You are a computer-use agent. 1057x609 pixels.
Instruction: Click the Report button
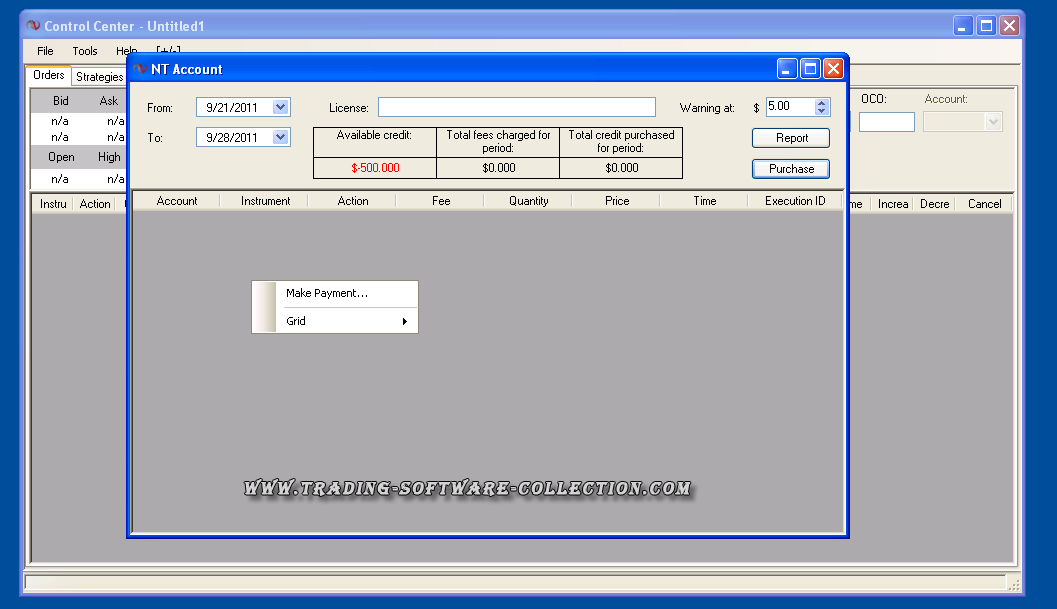(x=791, y=138)
